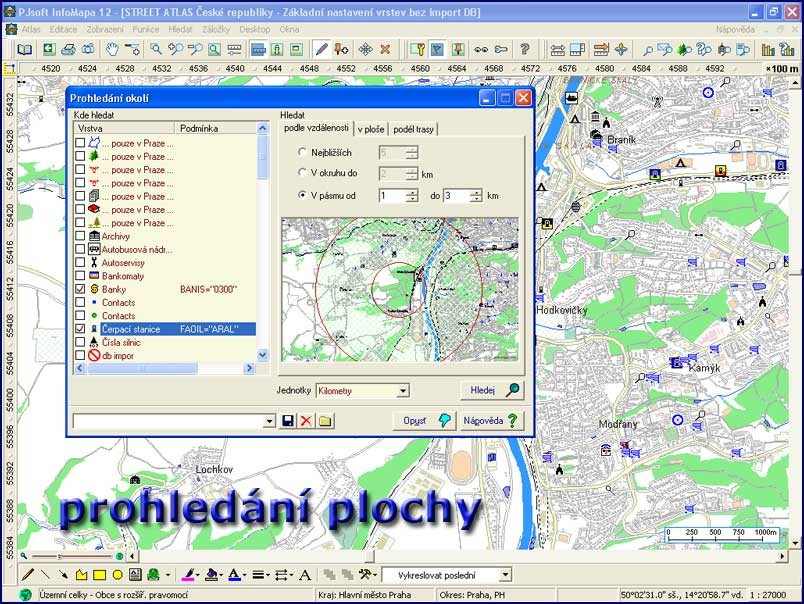Click the question mark toolbar icon
This screenshot has height=604, width=804.
pos(524,50)
